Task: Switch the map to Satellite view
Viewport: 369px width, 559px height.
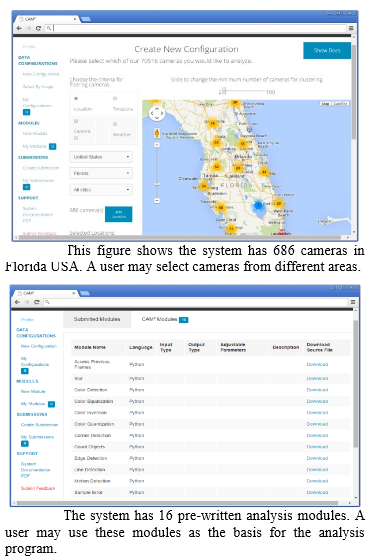Action: 340,103
